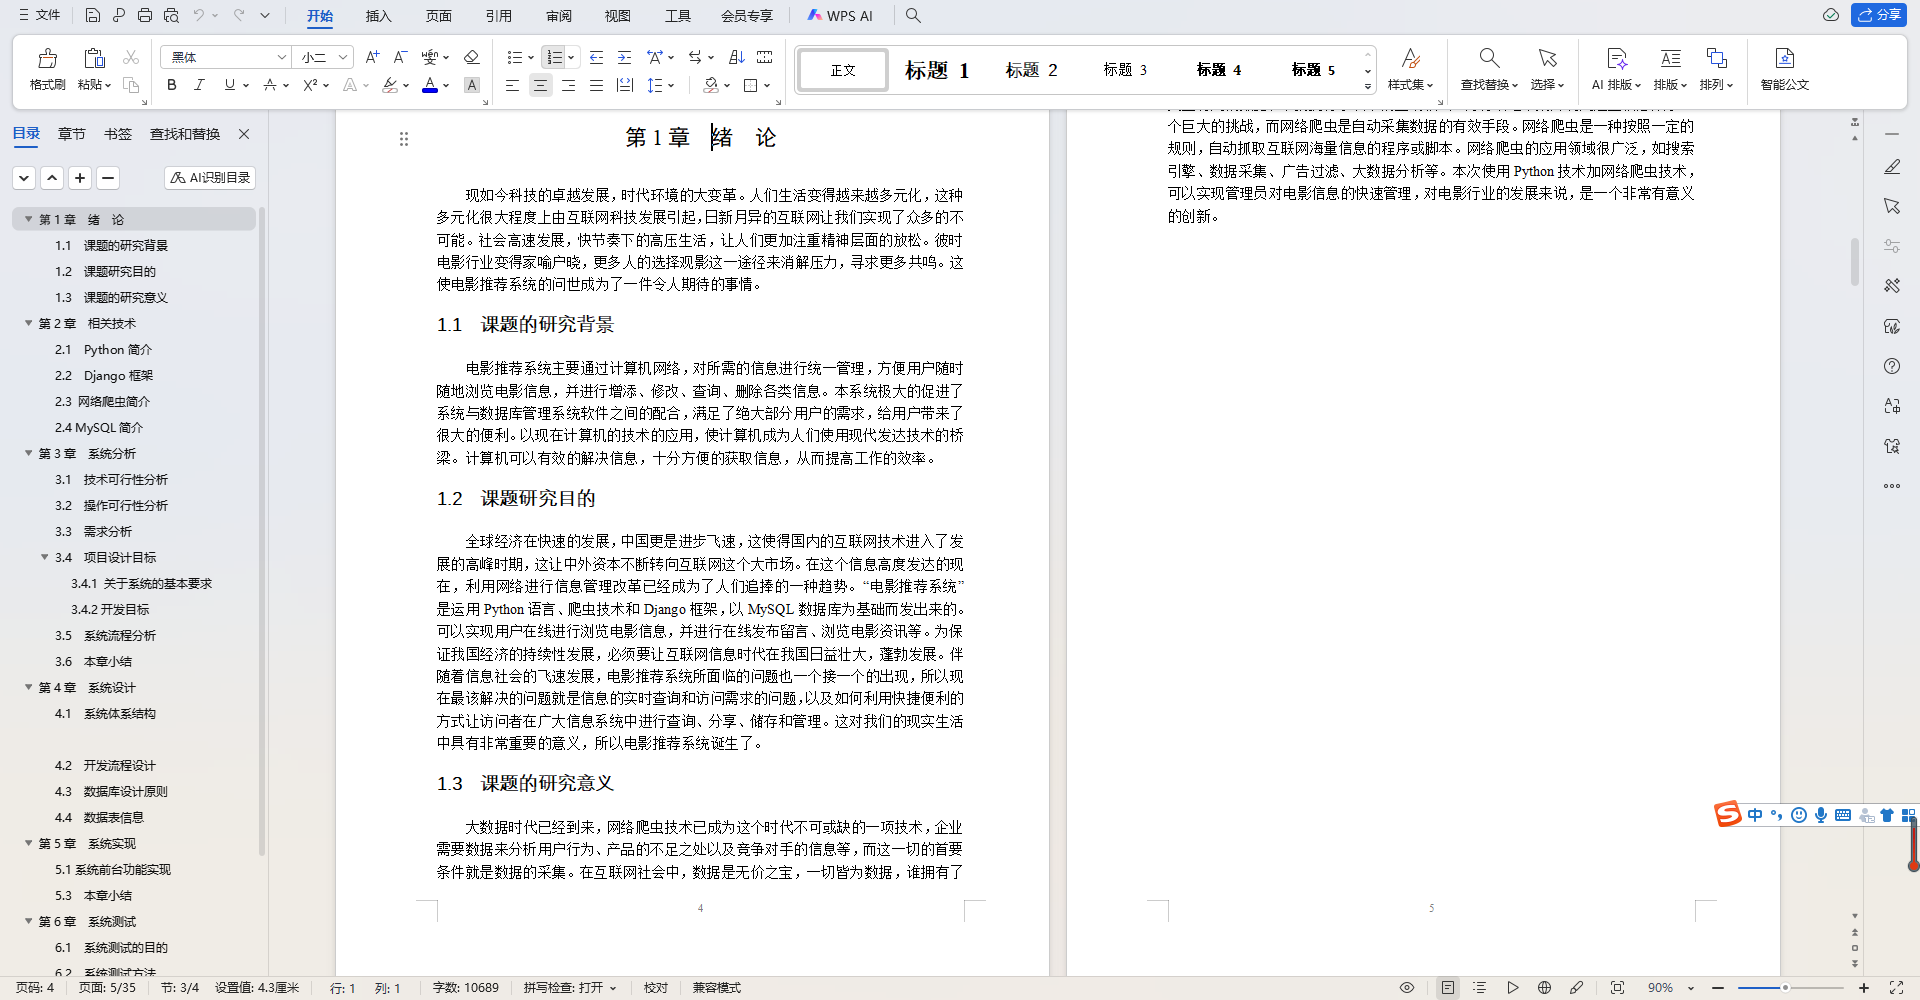
Task: Click the search icon next to WPS AI
Action: pos(913,16)
